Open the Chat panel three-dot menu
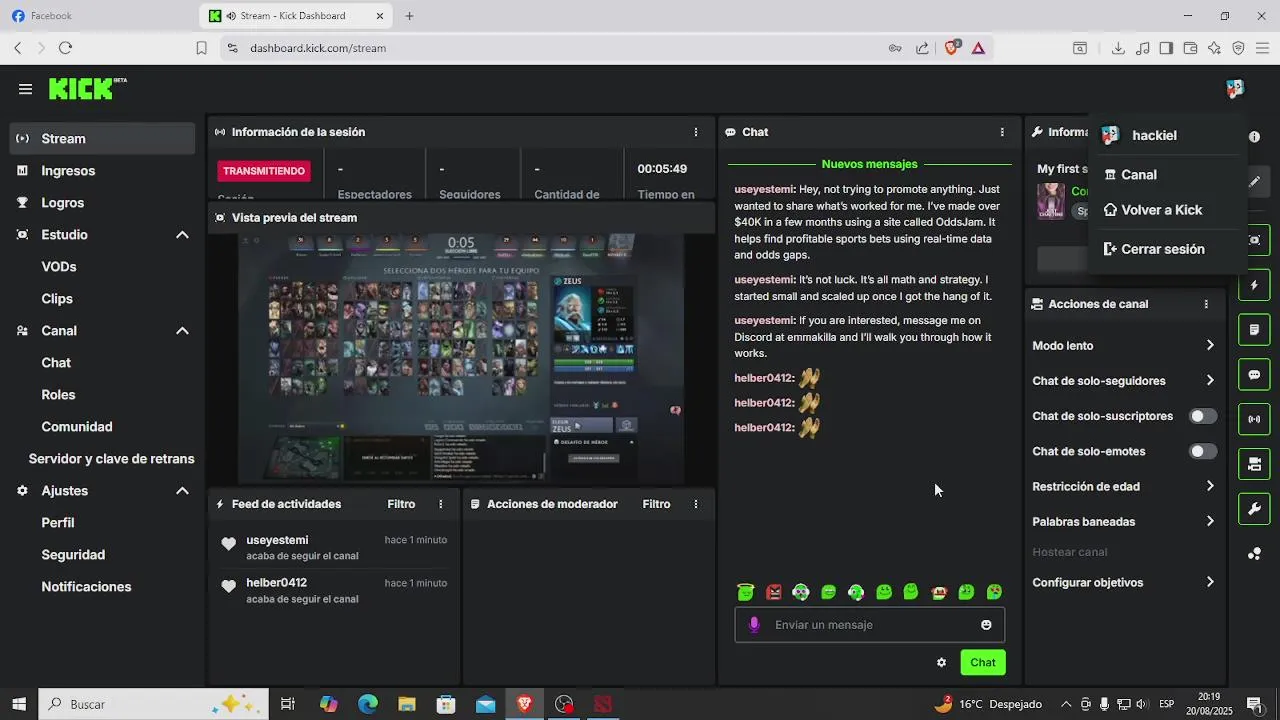This screenshot has height=720, width=1280. (1002, 132)
